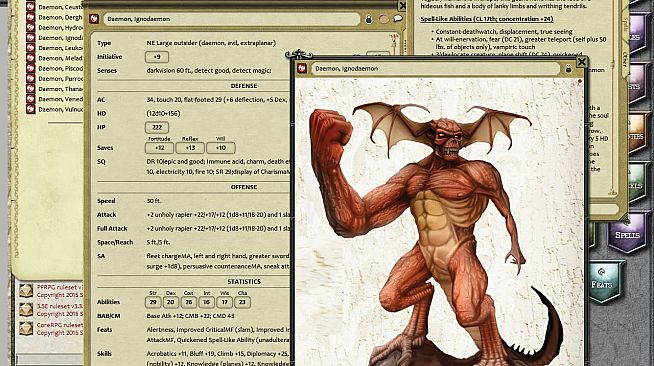The image size is (654, 366).
Task: Click the PFRPG ruleset dice icon
Action: coord(26,291)
